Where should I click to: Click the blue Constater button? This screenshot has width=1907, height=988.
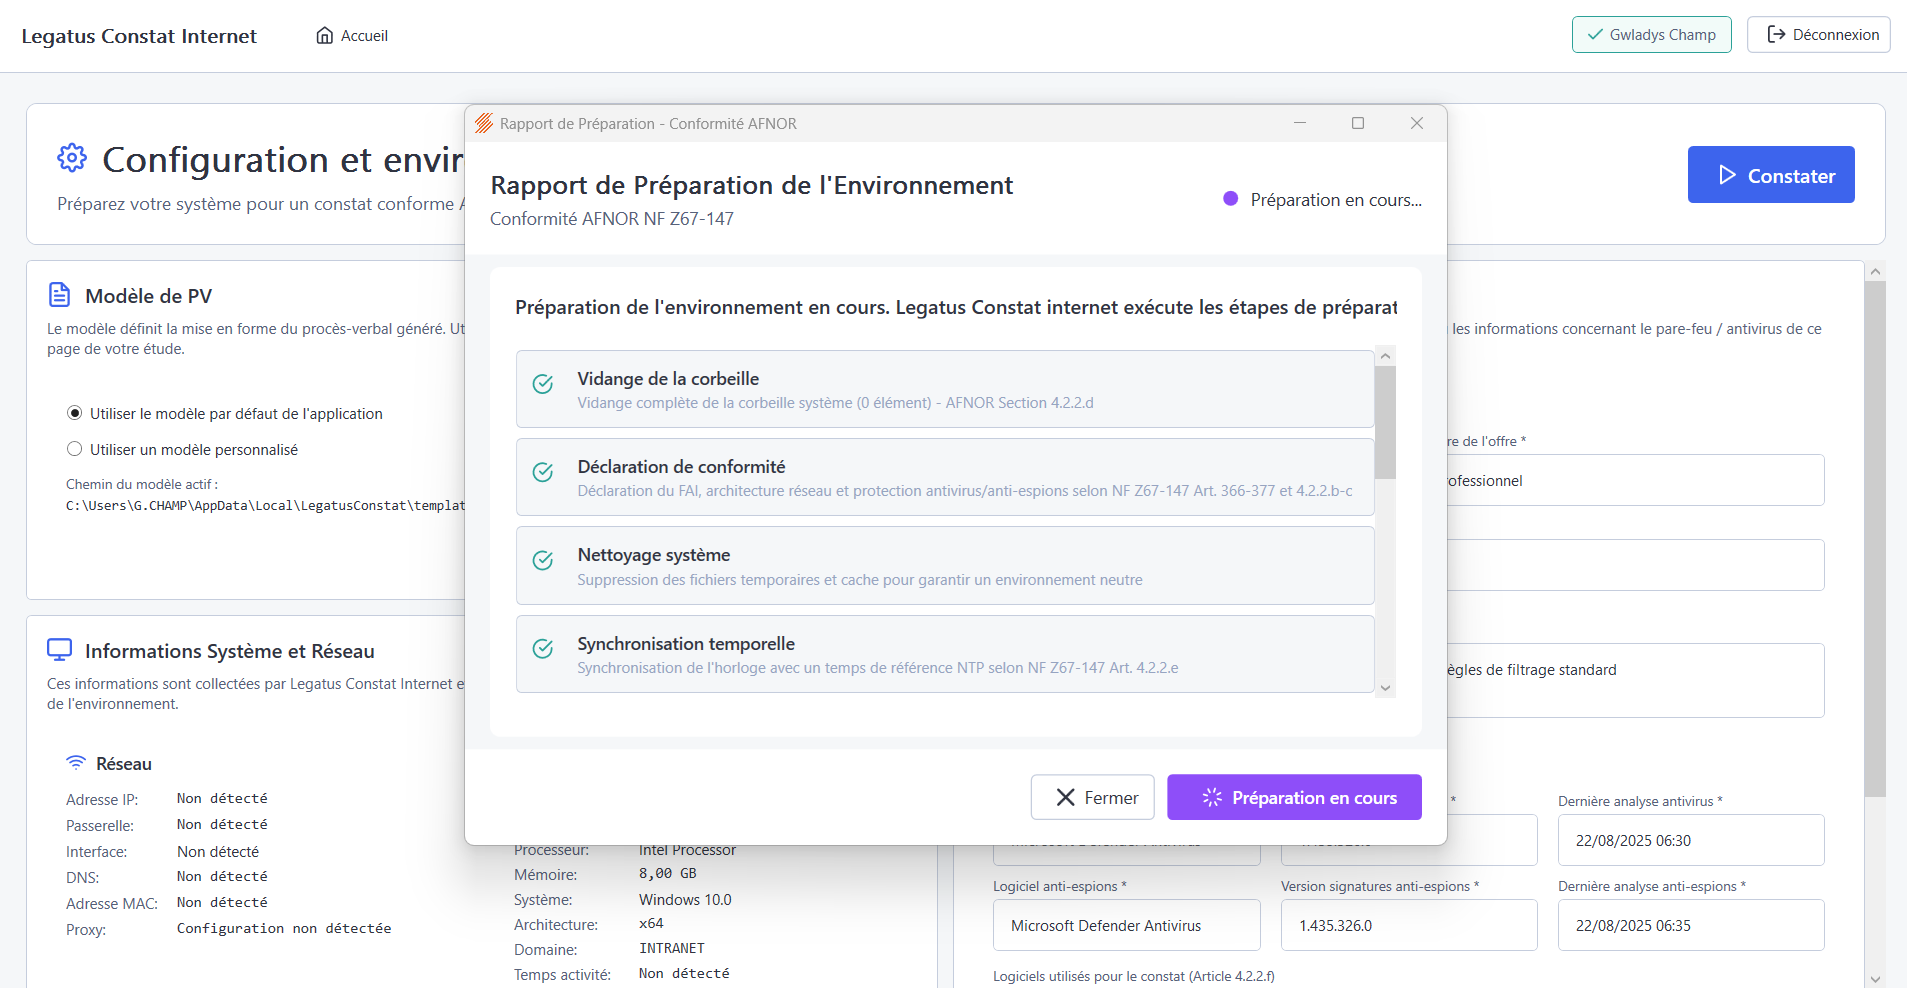coord(1770,175)
